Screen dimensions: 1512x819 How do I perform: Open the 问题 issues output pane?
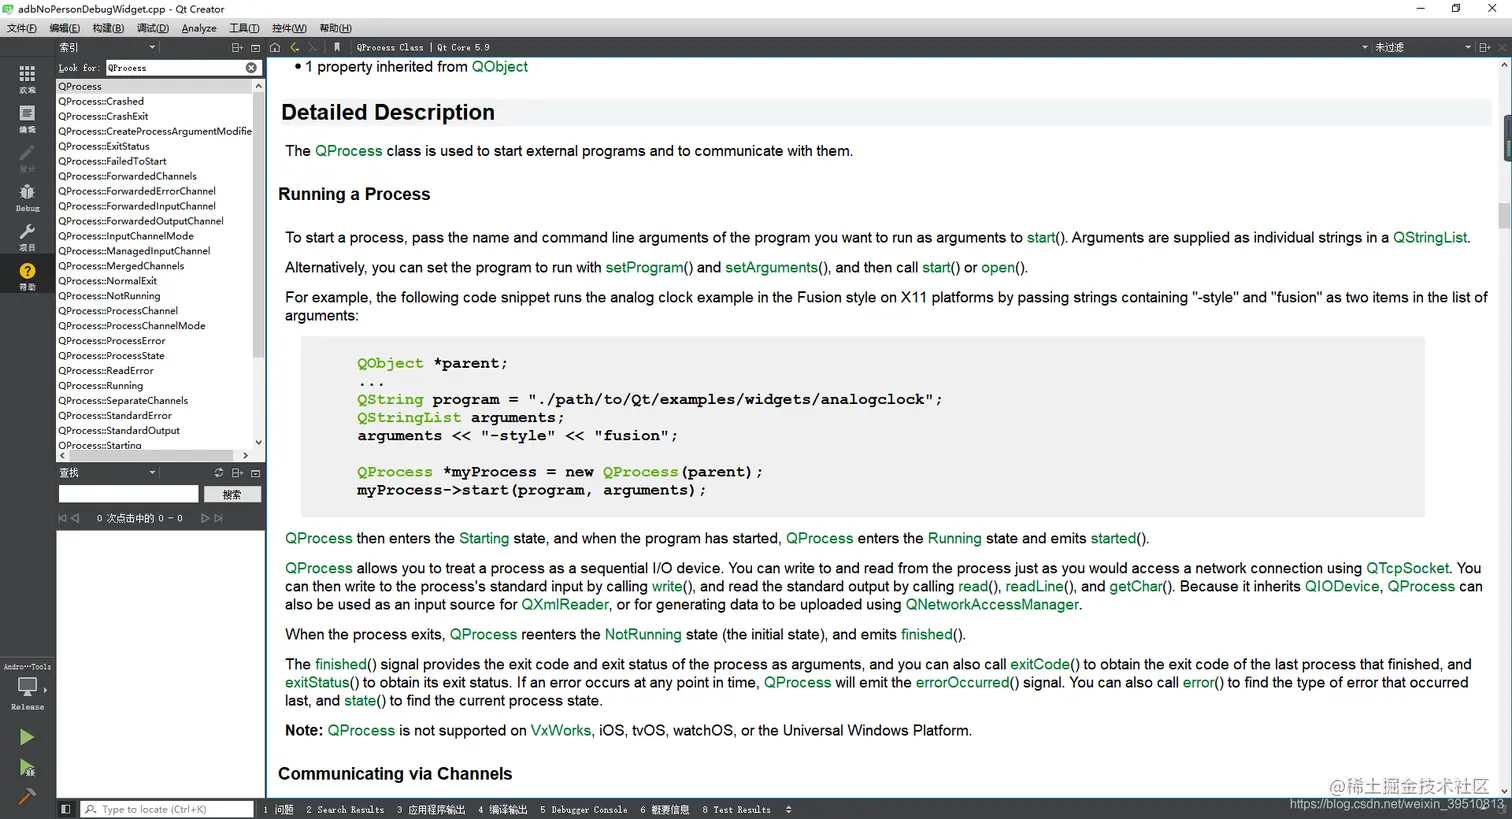pos(279,810)
